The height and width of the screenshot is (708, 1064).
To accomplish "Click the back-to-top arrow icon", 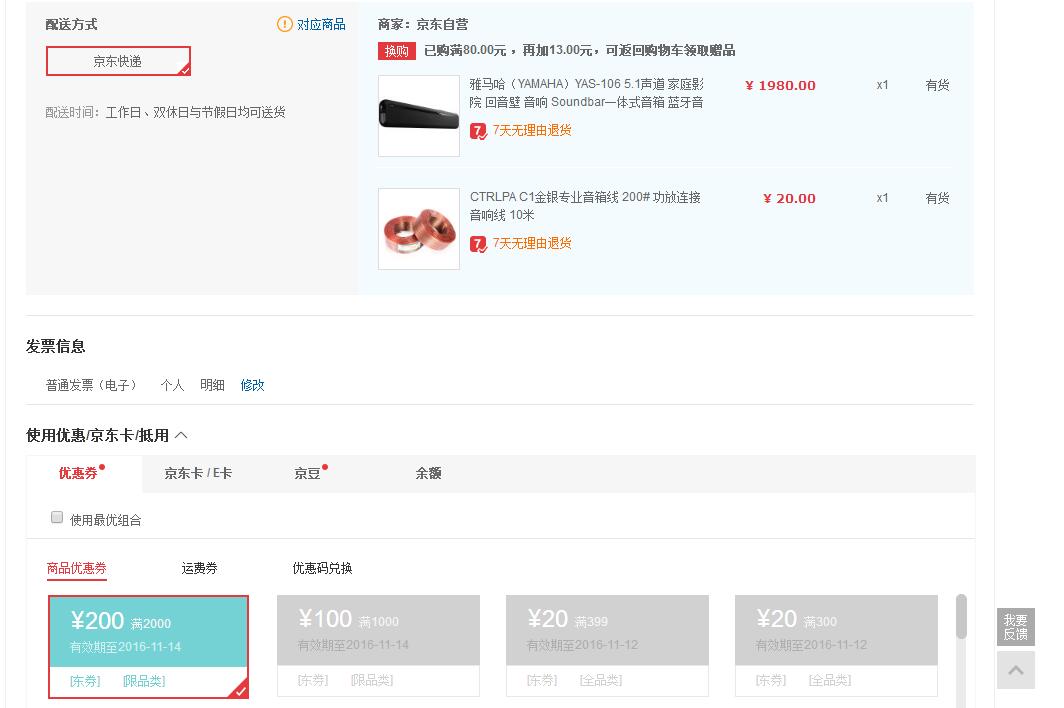I will pos(1015,670).
